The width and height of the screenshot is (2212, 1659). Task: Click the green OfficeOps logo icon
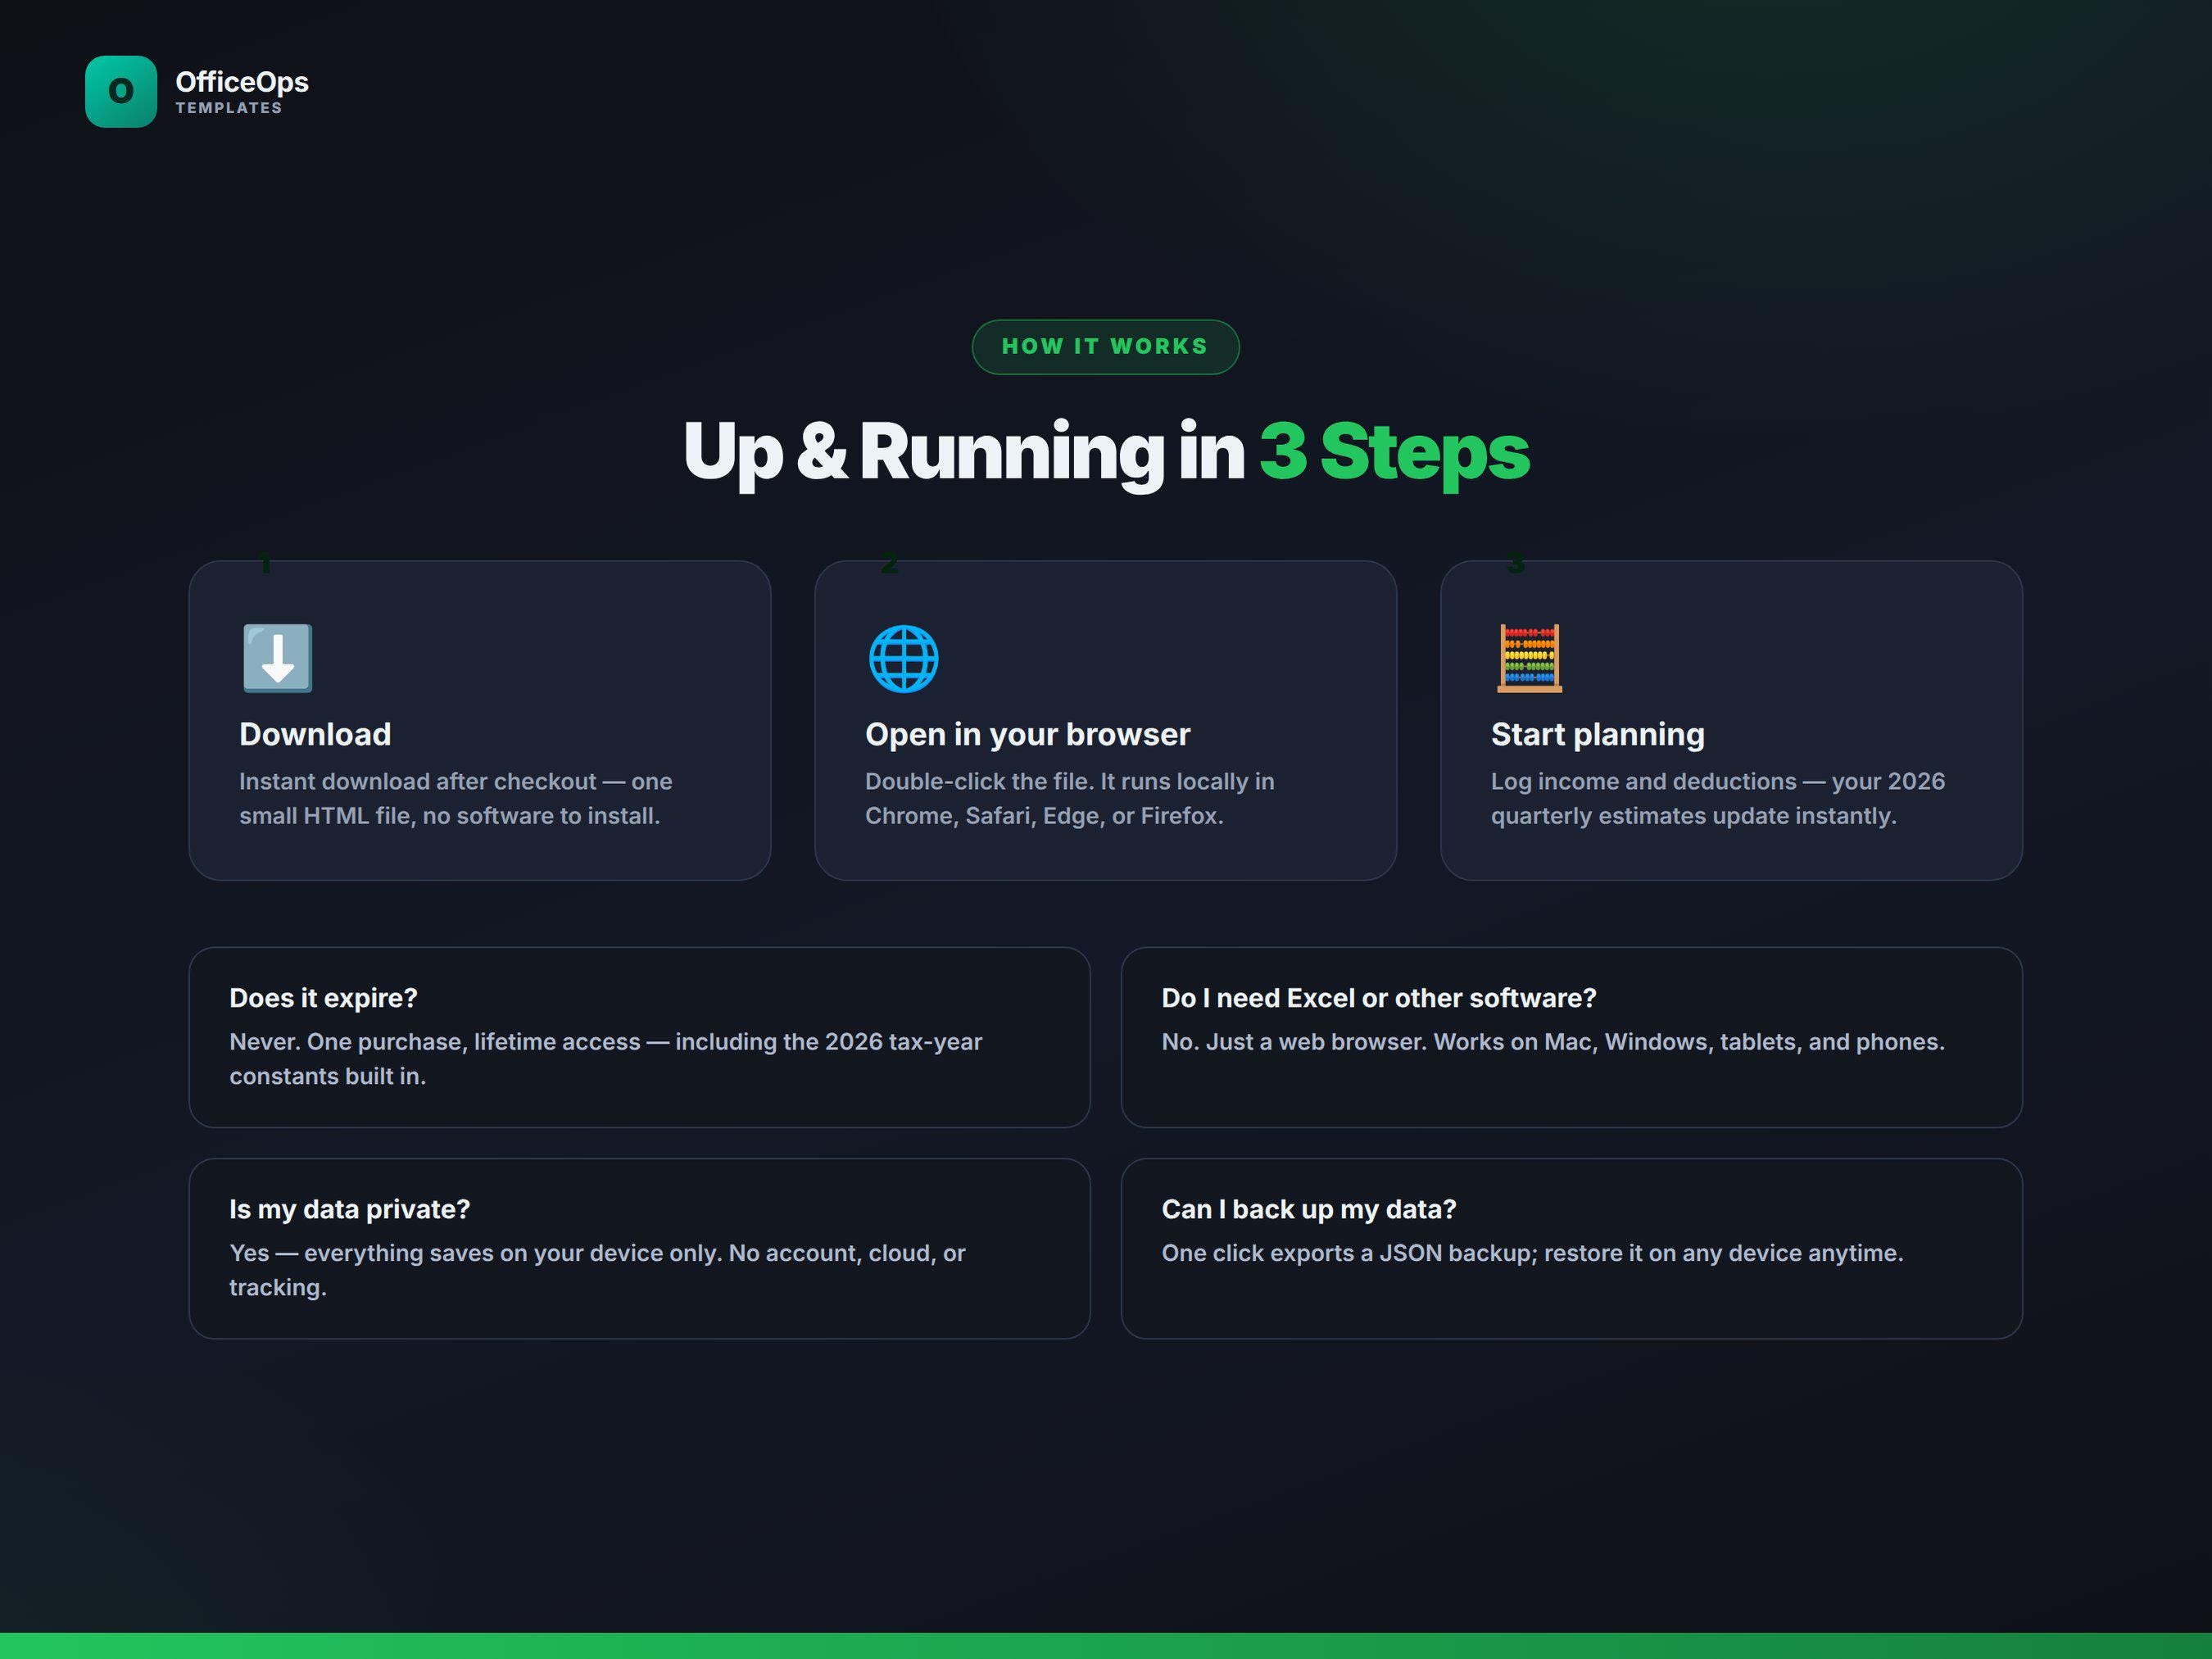[x=121, y=91]
